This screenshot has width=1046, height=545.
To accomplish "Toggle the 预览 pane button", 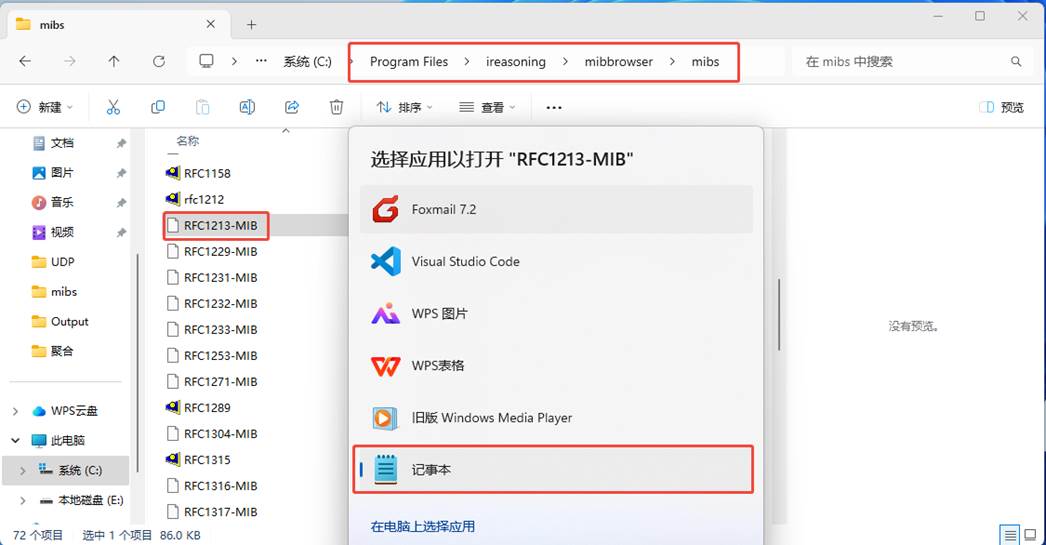I will point(1001,107).
